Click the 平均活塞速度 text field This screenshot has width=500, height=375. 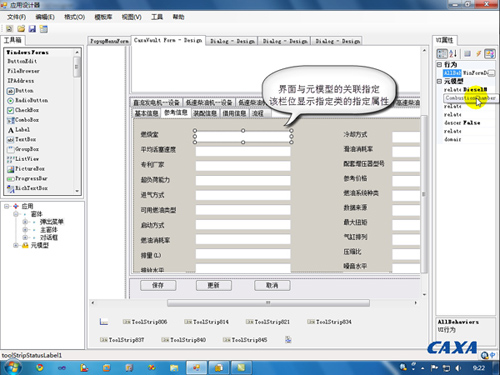click(243, 151)
